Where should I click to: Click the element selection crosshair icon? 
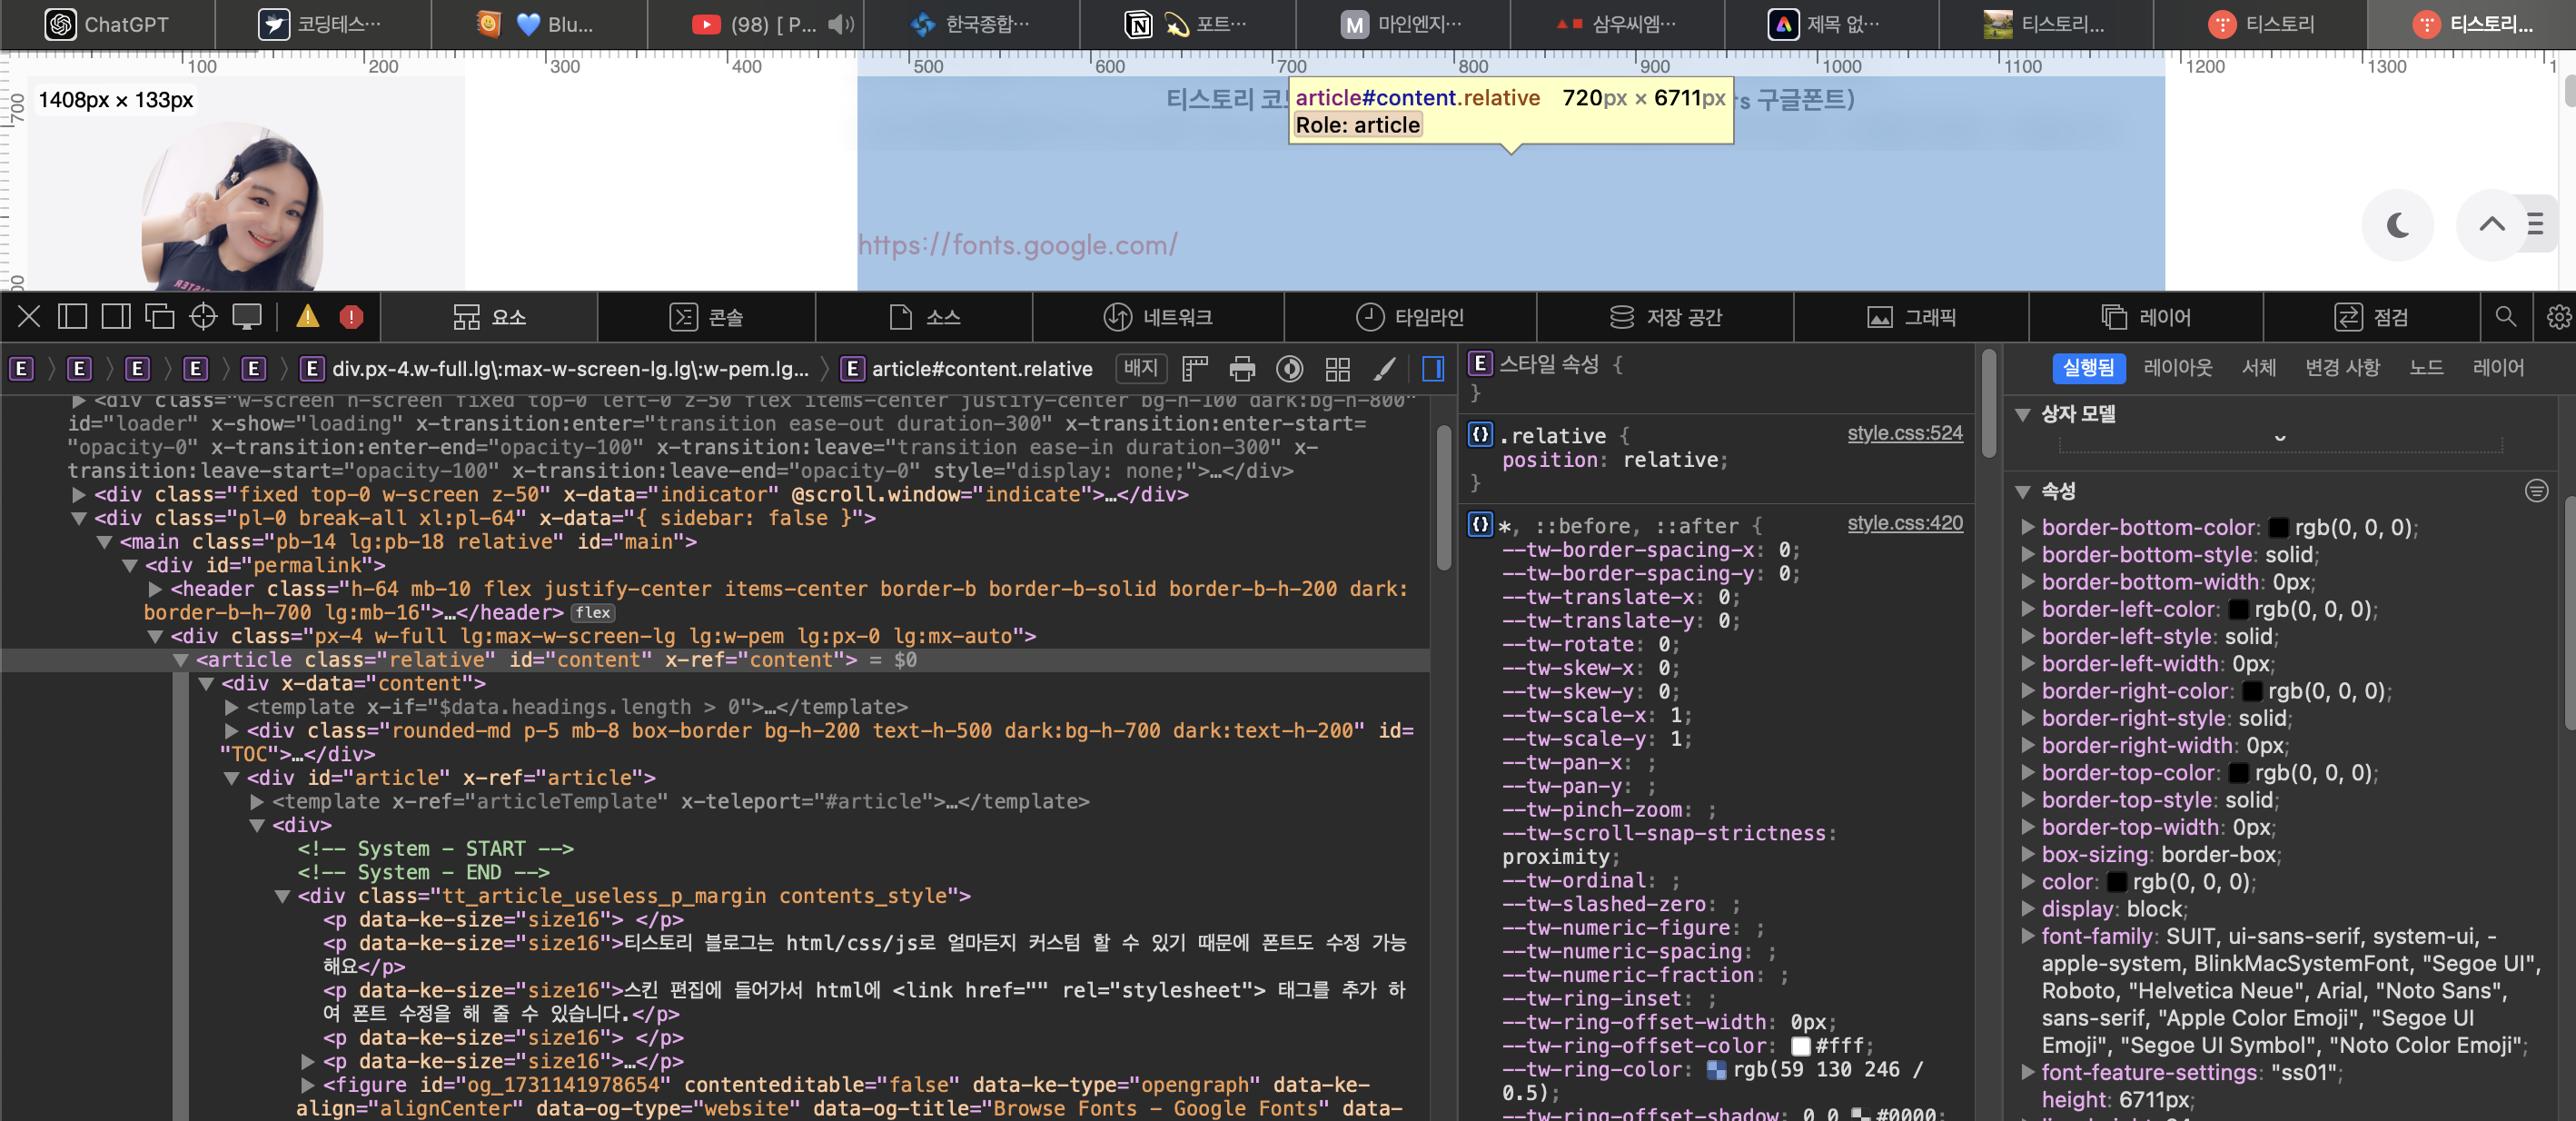pos(203,317)
